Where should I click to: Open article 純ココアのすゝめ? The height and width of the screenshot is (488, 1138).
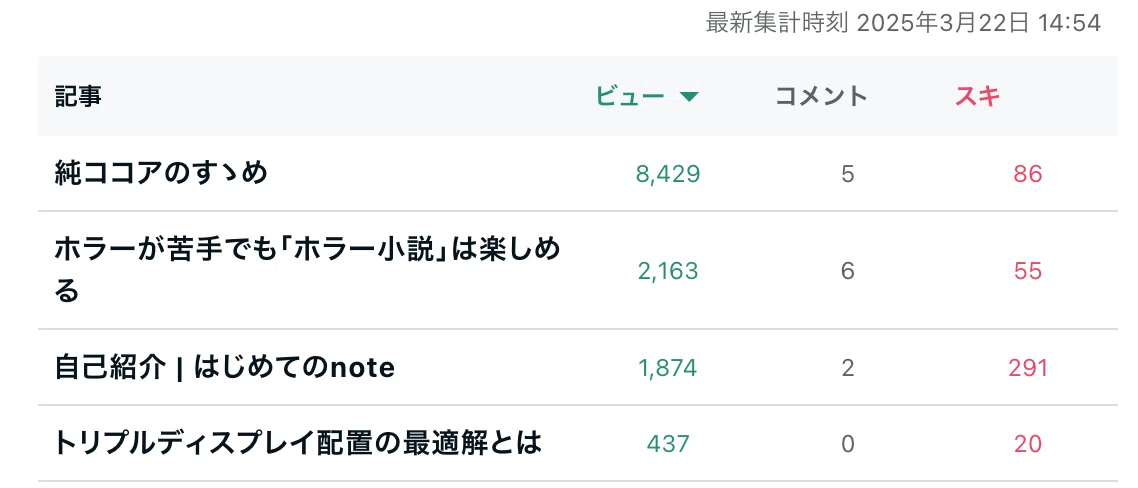tap(161, 174)
